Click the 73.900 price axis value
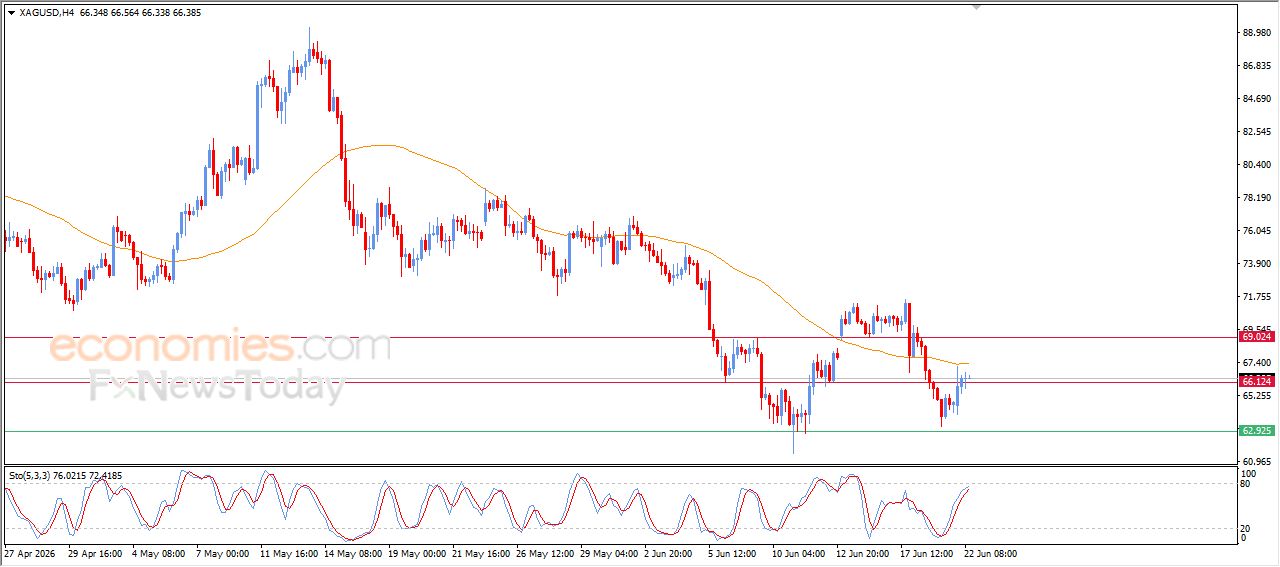The width and height of the screenshot is (1280, 567). (1256, 264)
